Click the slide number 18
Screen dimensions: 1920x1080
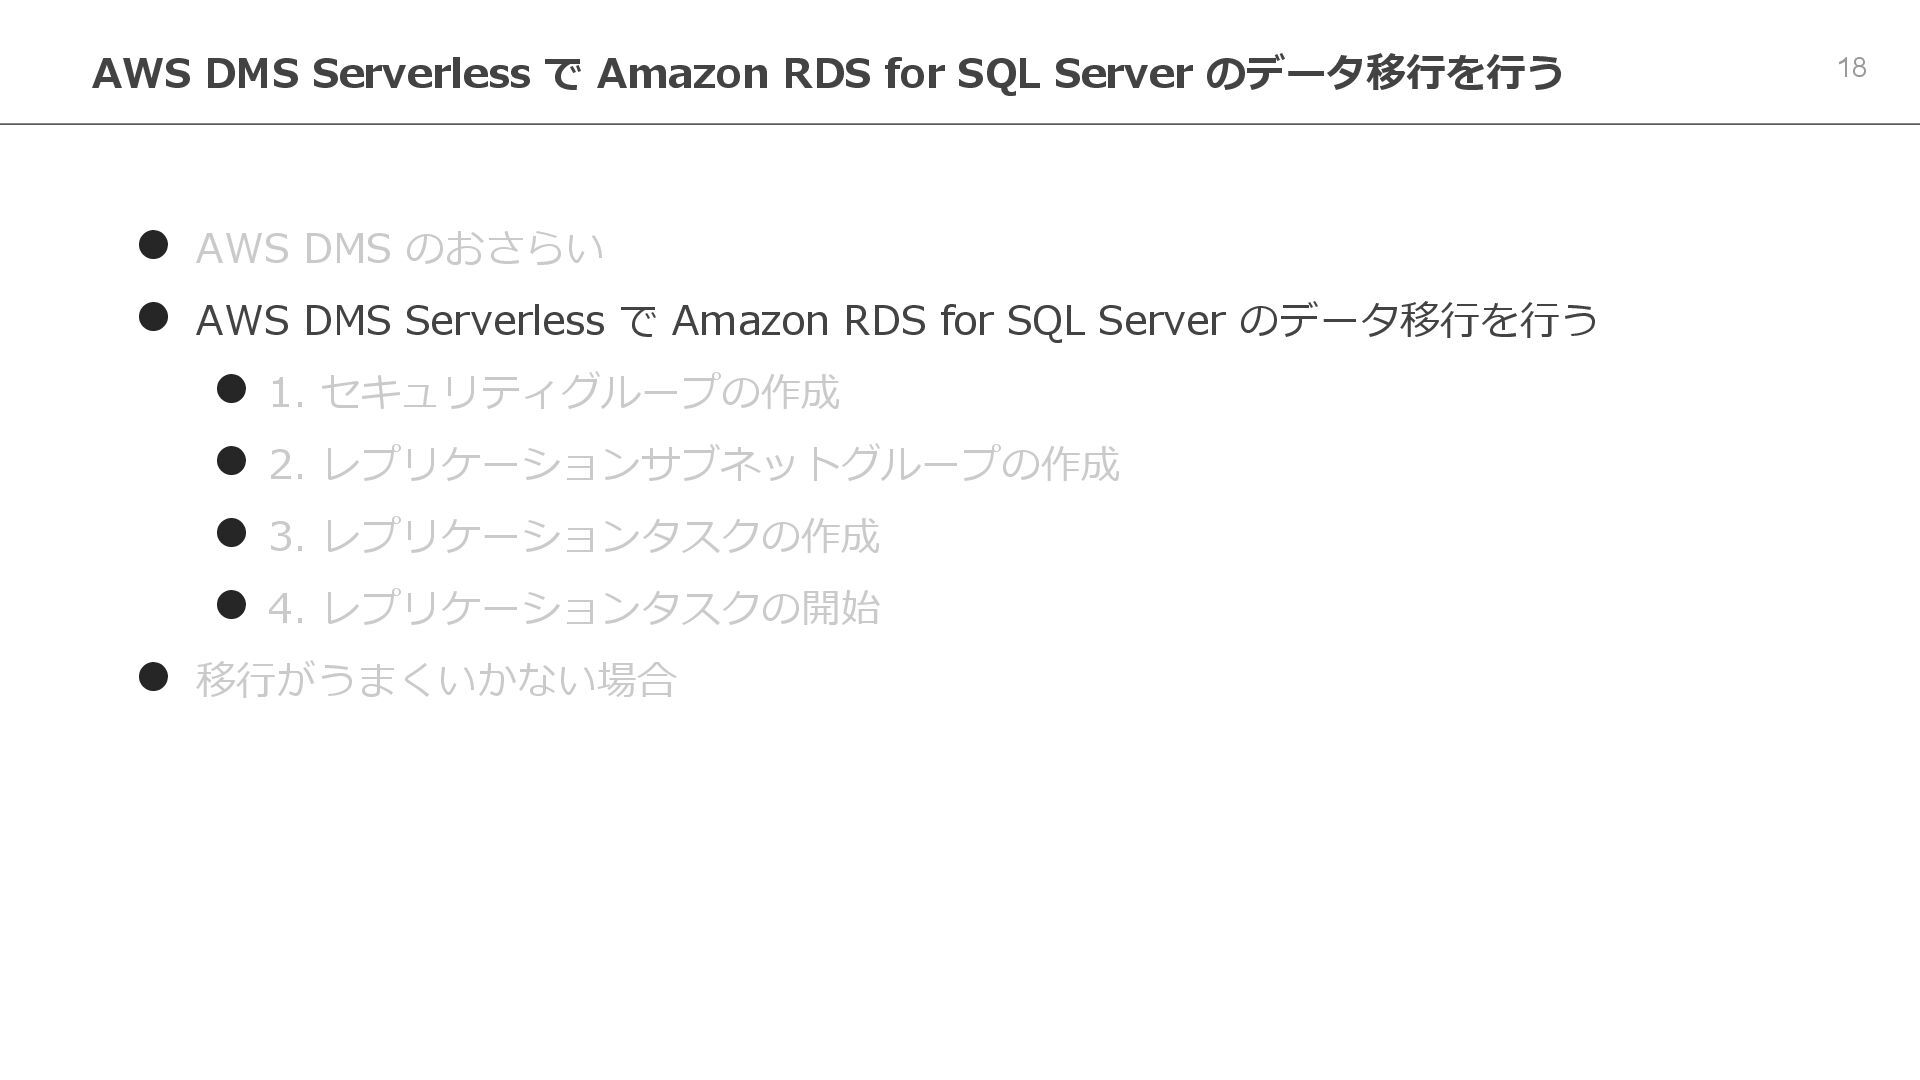(1851, 68)
